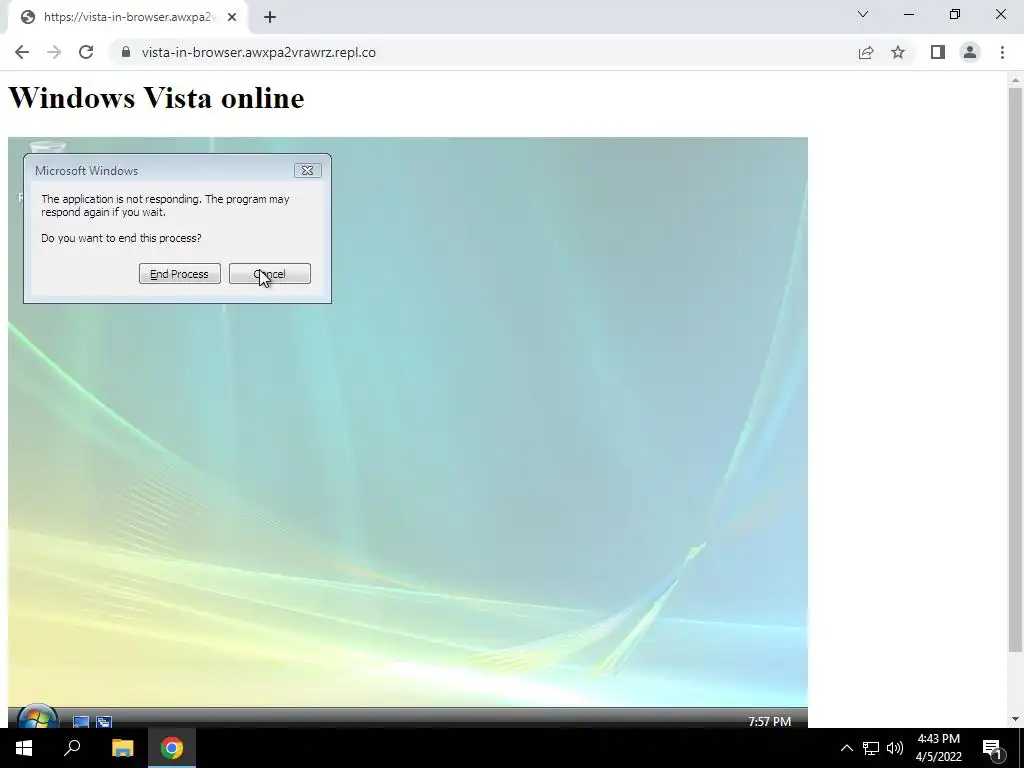Reload the page with the refresh icon
This screenshot has height=768, width=1024.
coord(86,52)
